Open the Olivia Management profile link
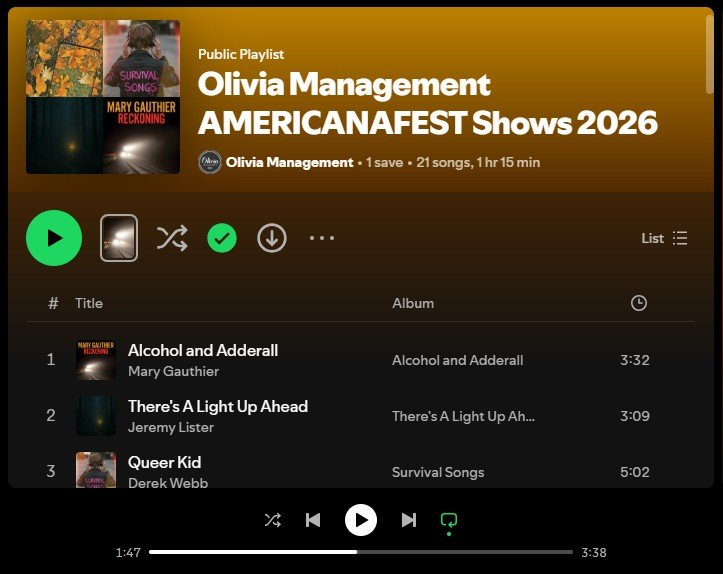Image resolution: width=723 pixels, height=574 pixels. [x=290, y=162]
